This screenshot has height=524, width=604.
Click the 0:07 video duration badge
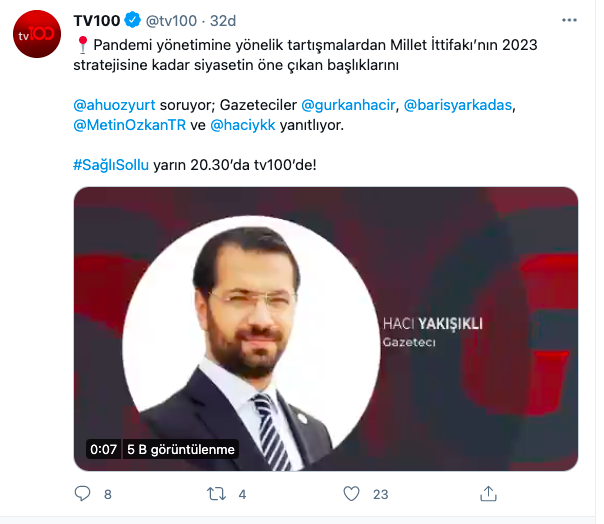(x=103, y=449)
